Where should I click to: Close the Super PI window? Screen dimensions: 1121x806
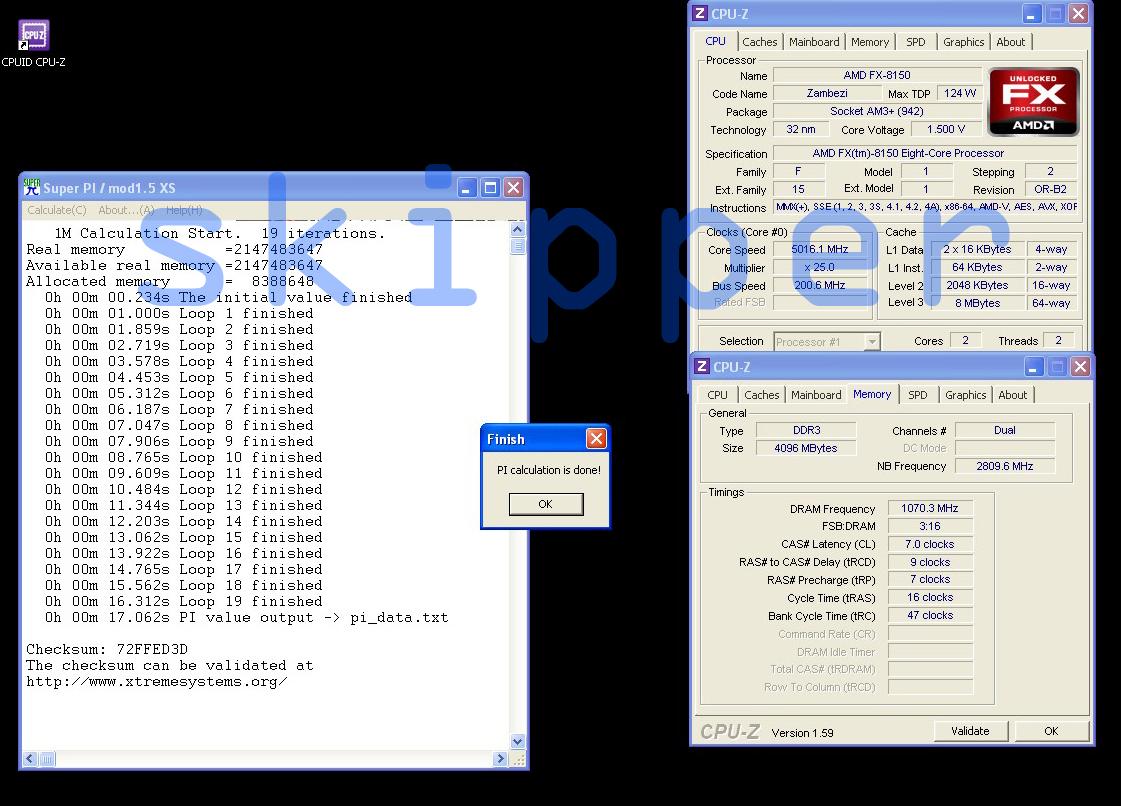tap(513, 188)
